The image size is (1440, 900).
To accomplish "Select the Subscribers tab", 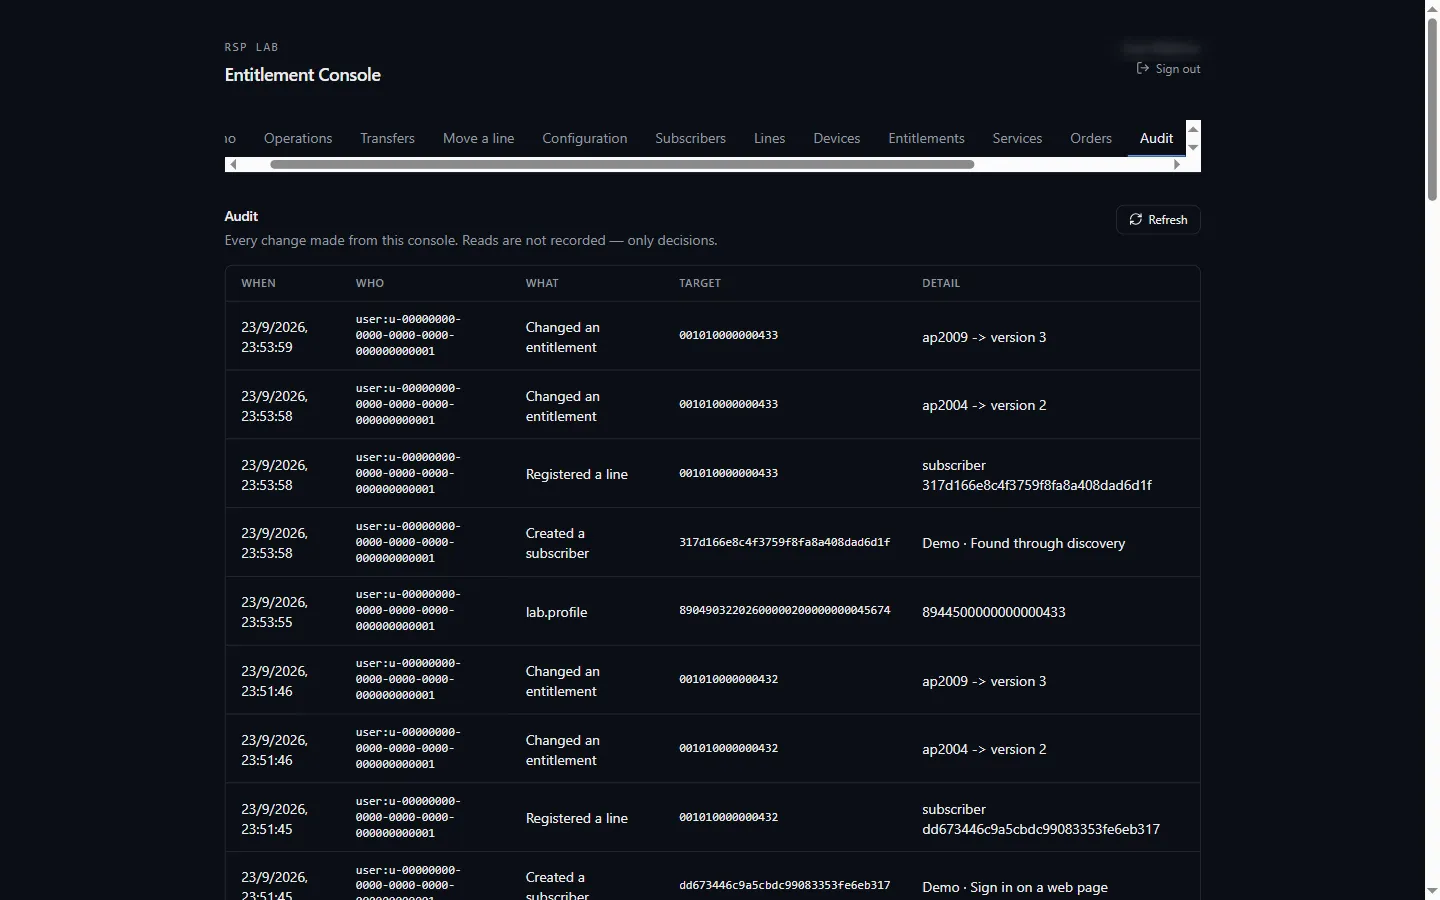I will pos(690,138).
